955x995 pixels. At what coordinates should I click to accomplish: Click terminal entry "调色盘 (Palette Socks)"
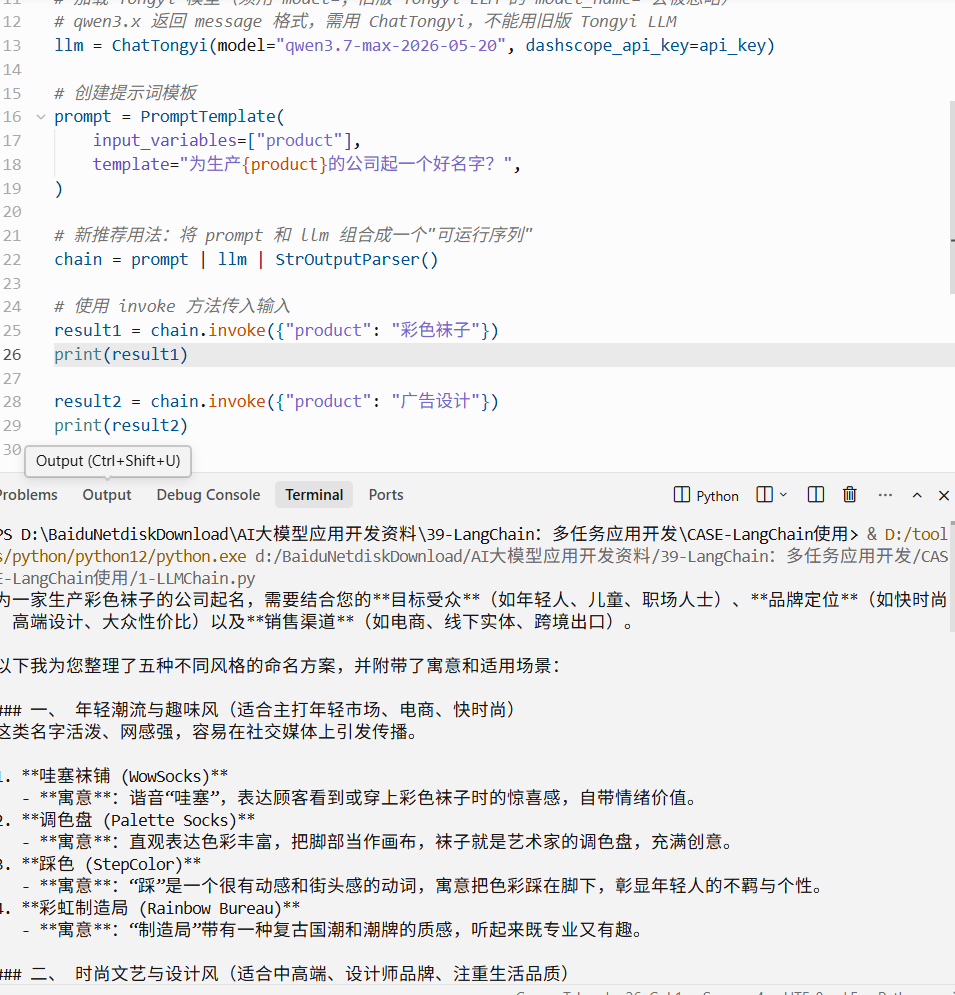click(x=138, y=820)
